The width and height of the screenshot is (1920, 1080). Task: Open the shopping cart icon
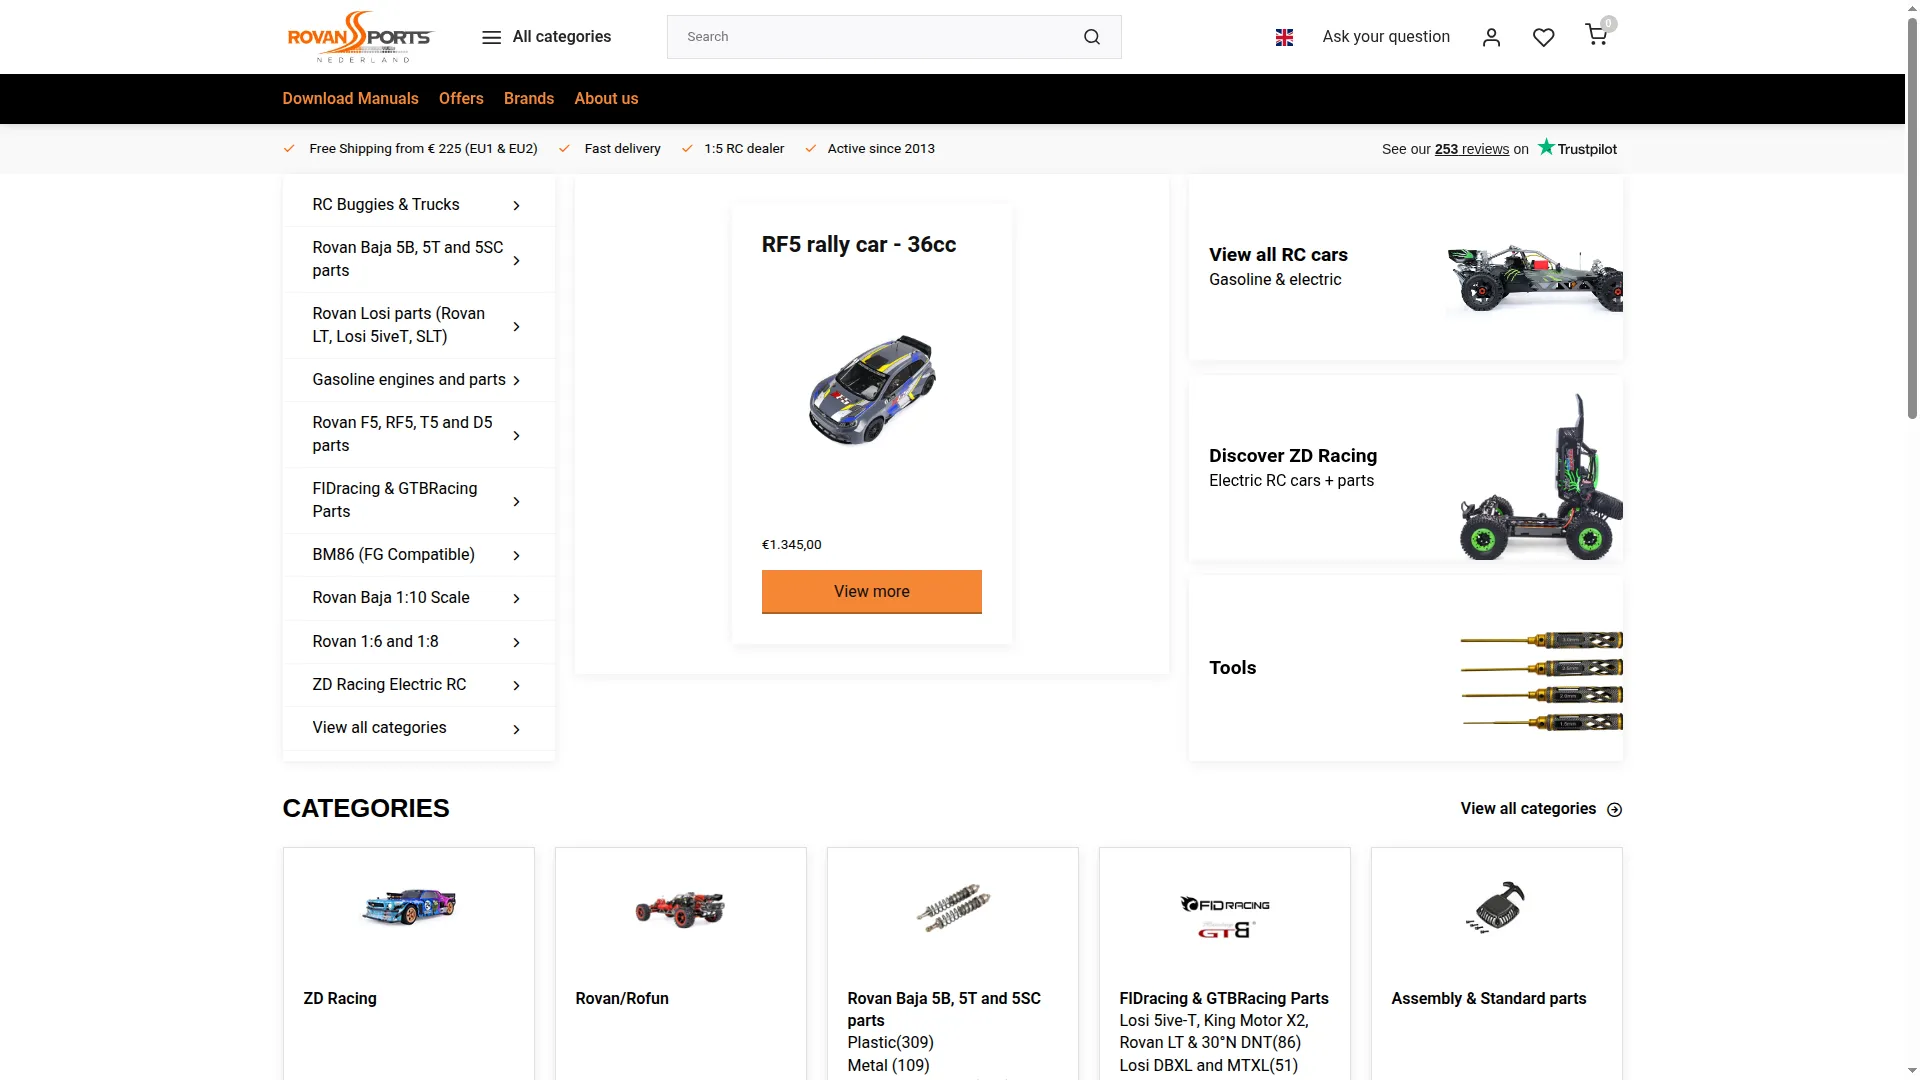1597,35
